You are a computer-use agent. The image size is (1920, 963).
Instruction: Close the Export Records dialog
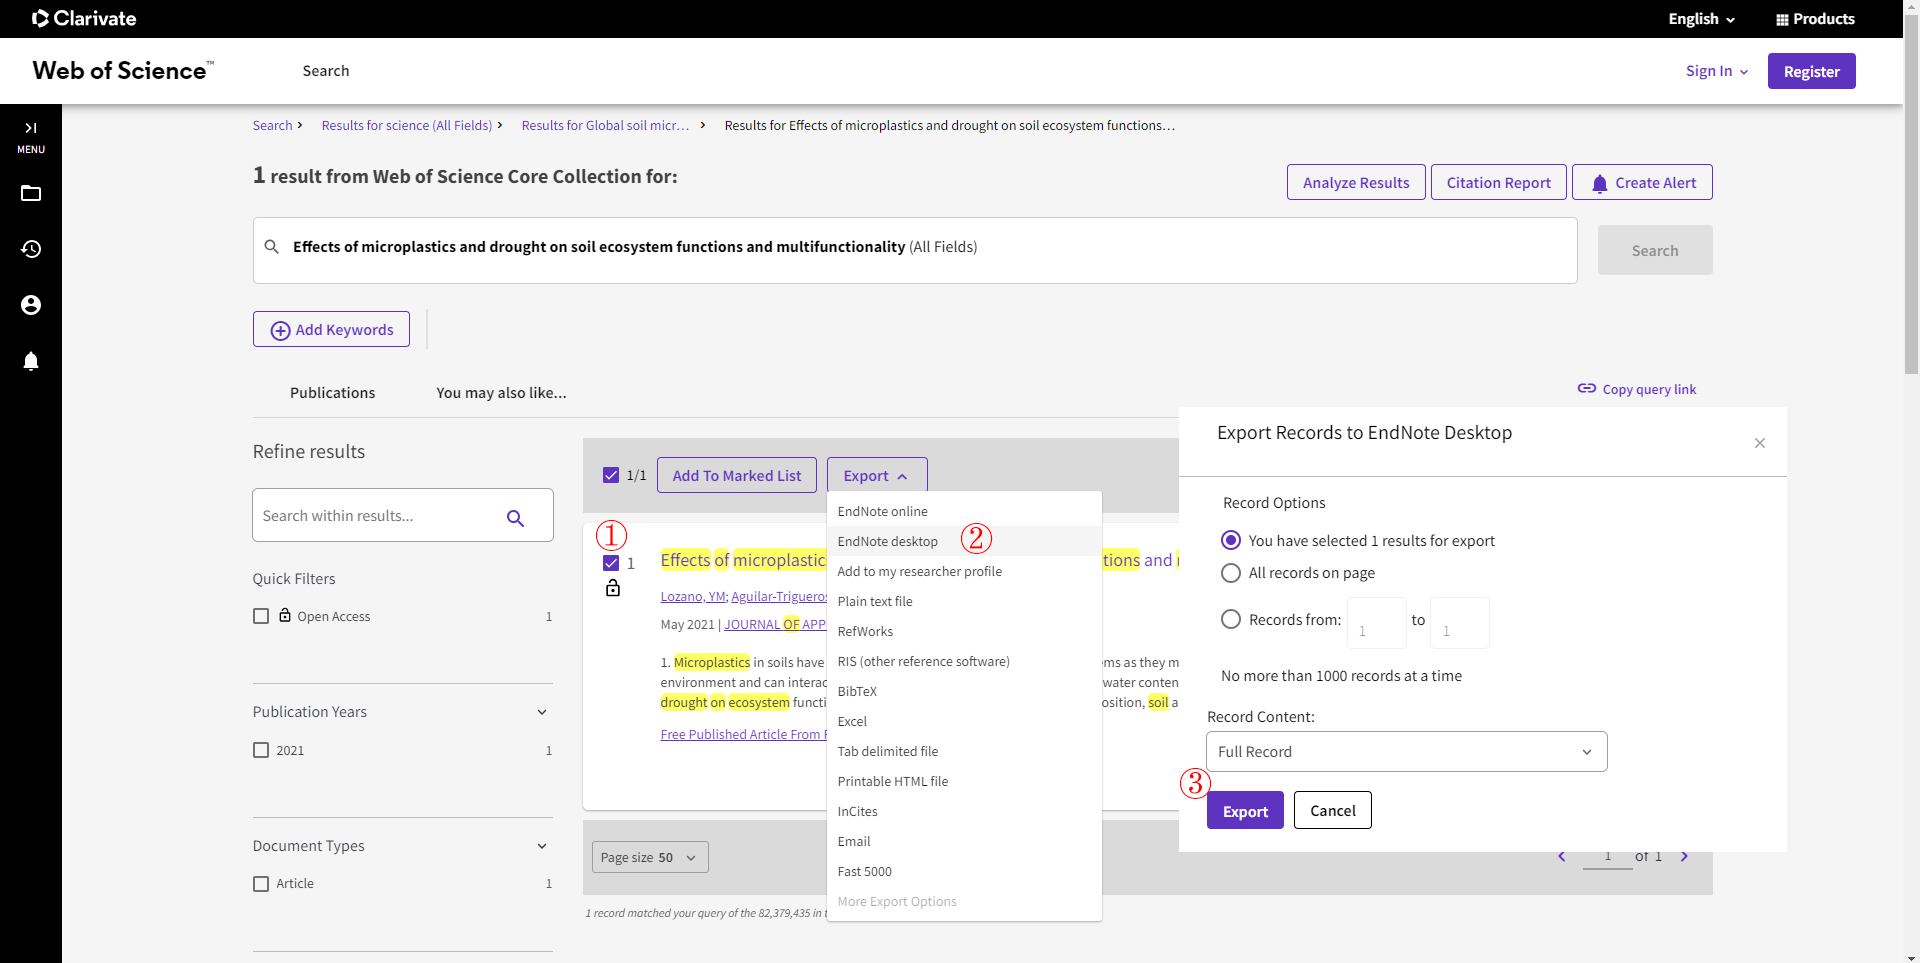tap(1760, 443)
